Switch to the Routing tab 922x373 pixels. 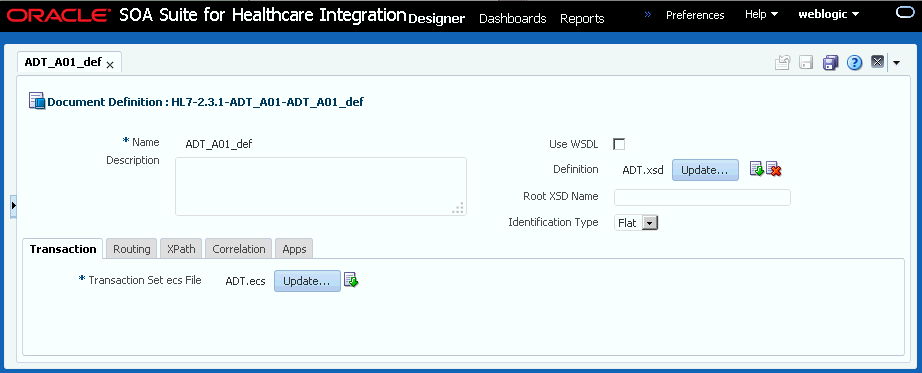coord(132,249)
